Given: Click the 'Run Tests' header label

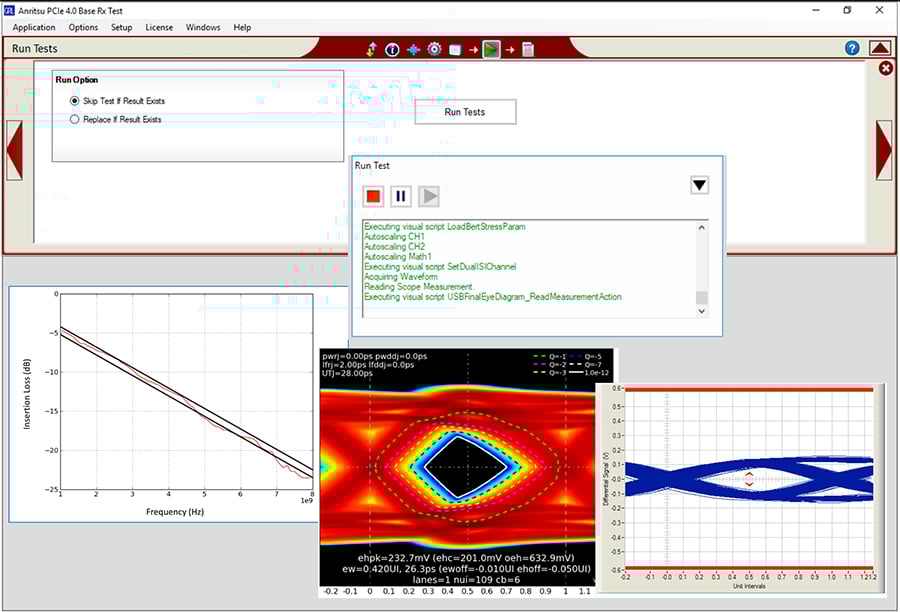Looking at the screenshot, I should (x=35, y=49).
